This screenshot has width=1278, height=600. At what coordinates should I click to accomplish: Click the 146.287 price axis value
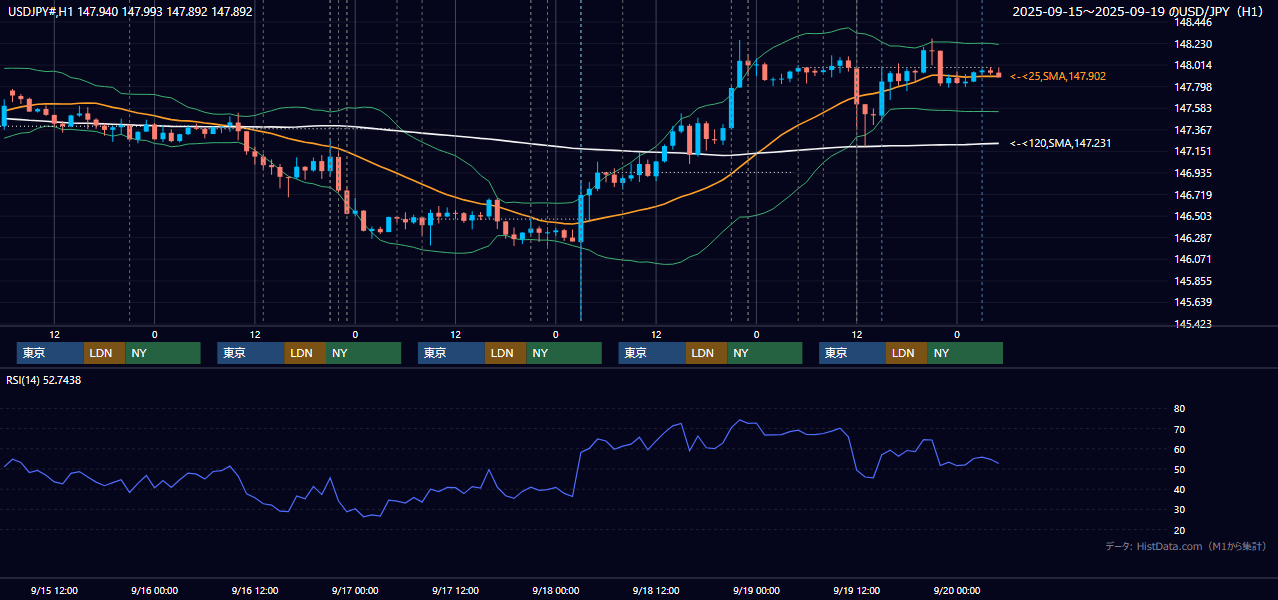pos(1193,238)
